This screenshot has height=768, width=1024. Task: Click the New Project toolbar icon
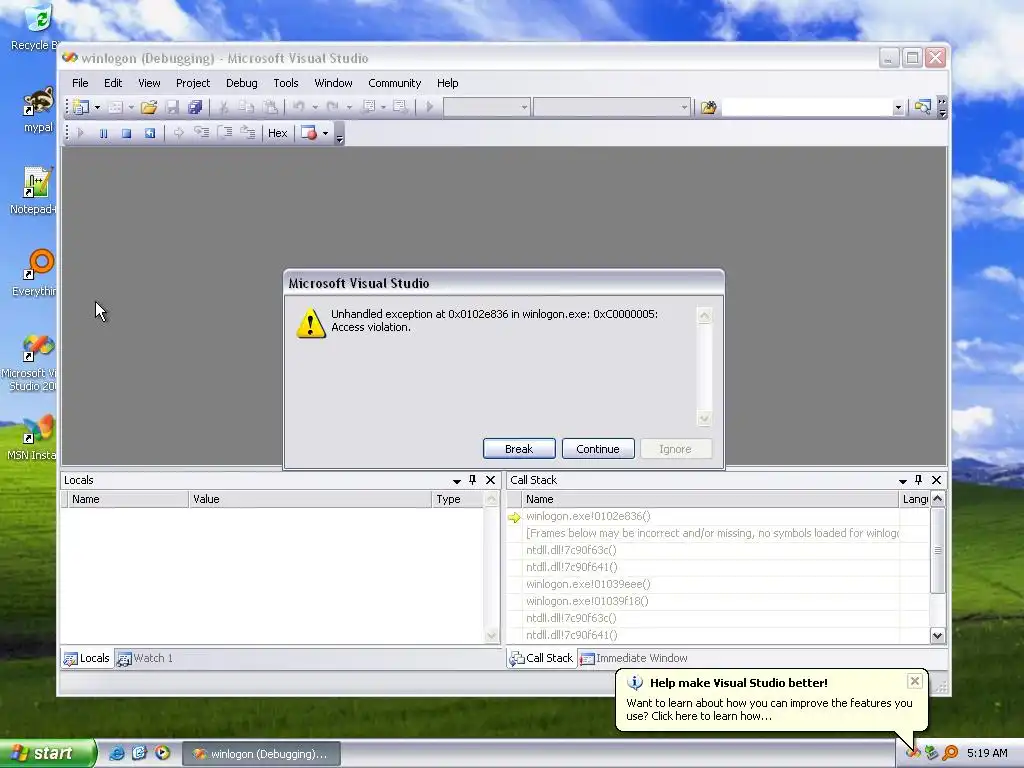pos(81,107)
